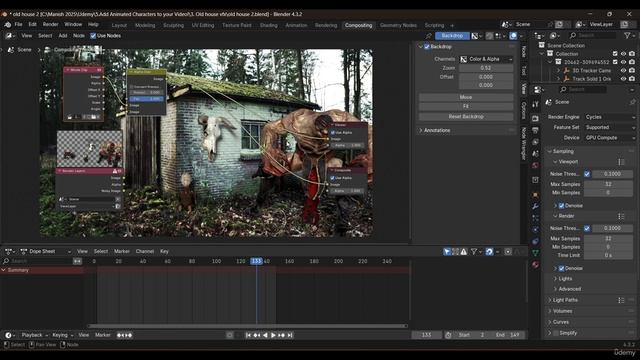Click the Viewport sampling preset icon
Image resolution: width=640 pixels, height=360 pixels.
point(621,162)
